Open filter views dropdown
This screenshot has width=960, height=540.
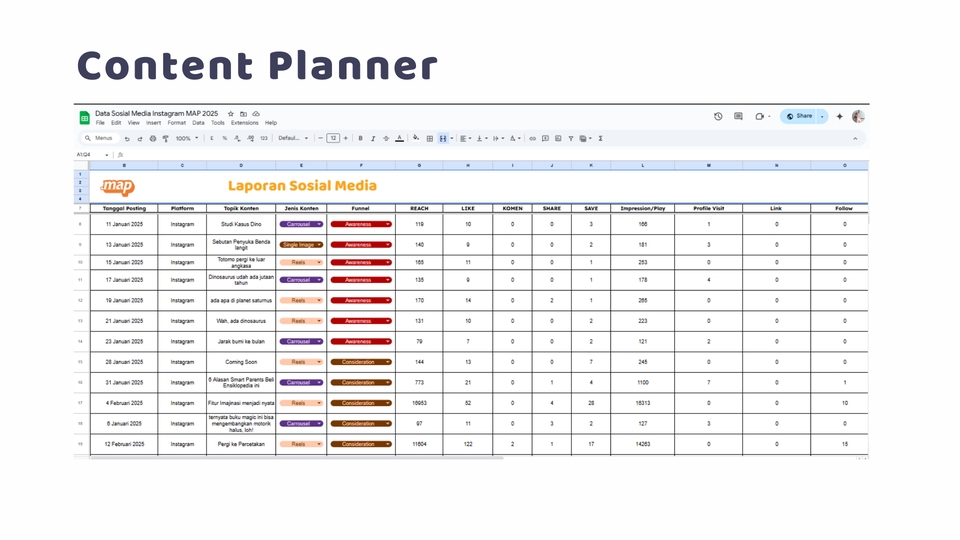coord(585,138)
